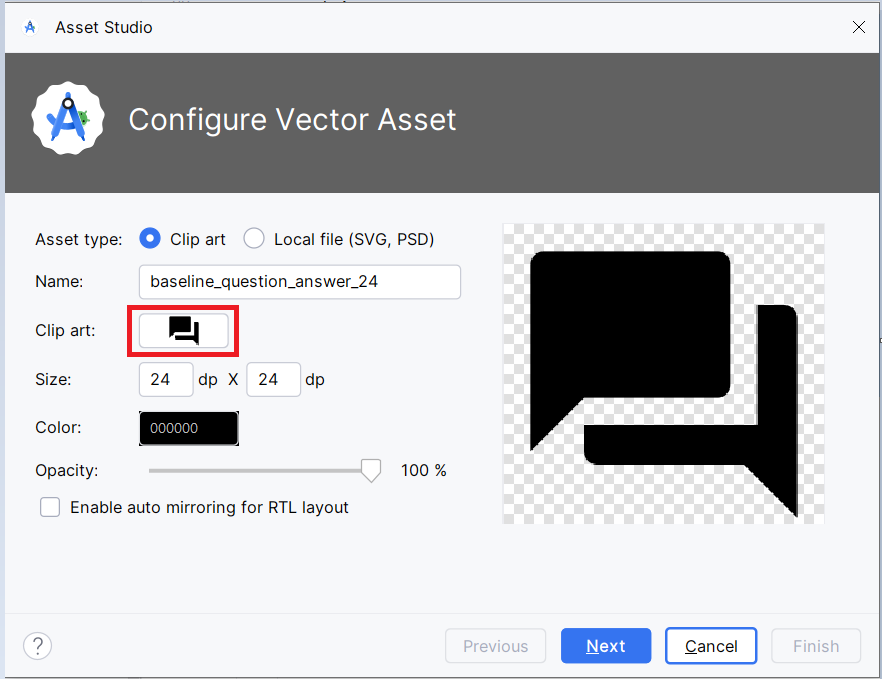Click the Next button
This screenshot has width=882, height=679.
606,646
